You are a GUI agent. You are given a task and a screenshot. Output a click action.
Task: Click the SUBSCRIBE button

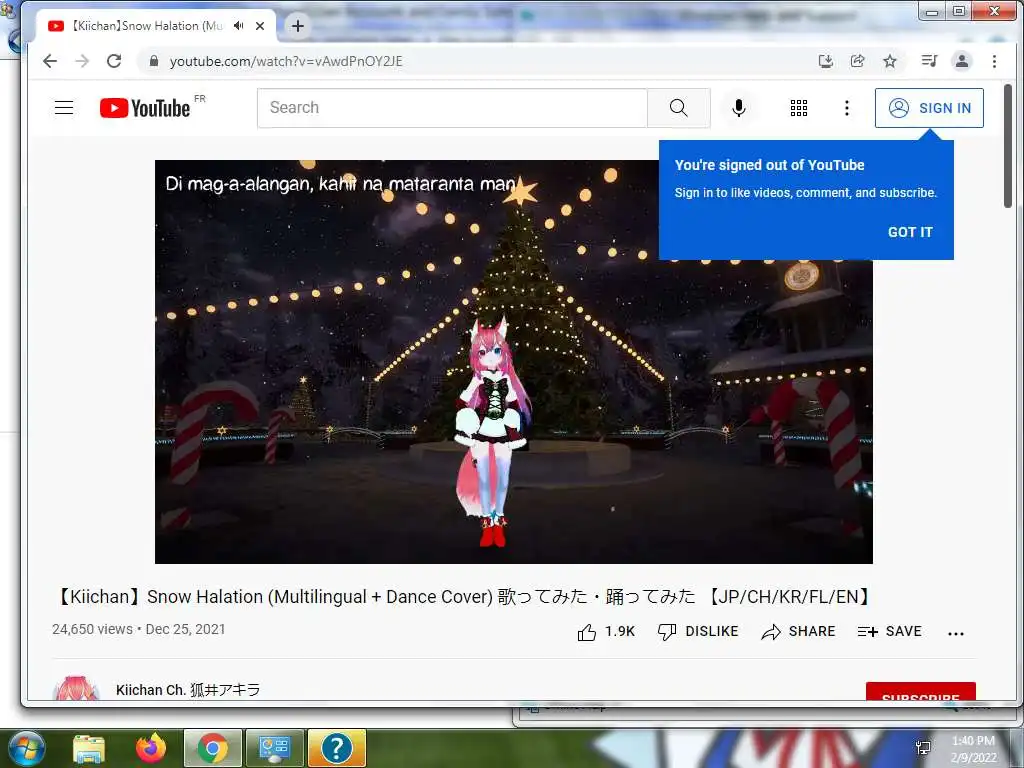[x=921, y=692]
